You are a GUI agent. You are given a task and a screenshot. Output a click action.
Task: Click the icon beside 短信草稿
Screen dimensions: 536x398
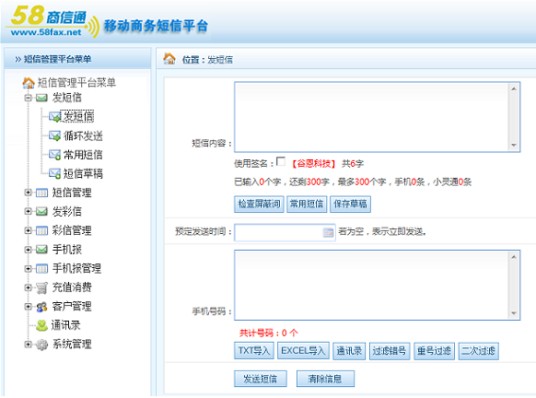tap(55, 173)
